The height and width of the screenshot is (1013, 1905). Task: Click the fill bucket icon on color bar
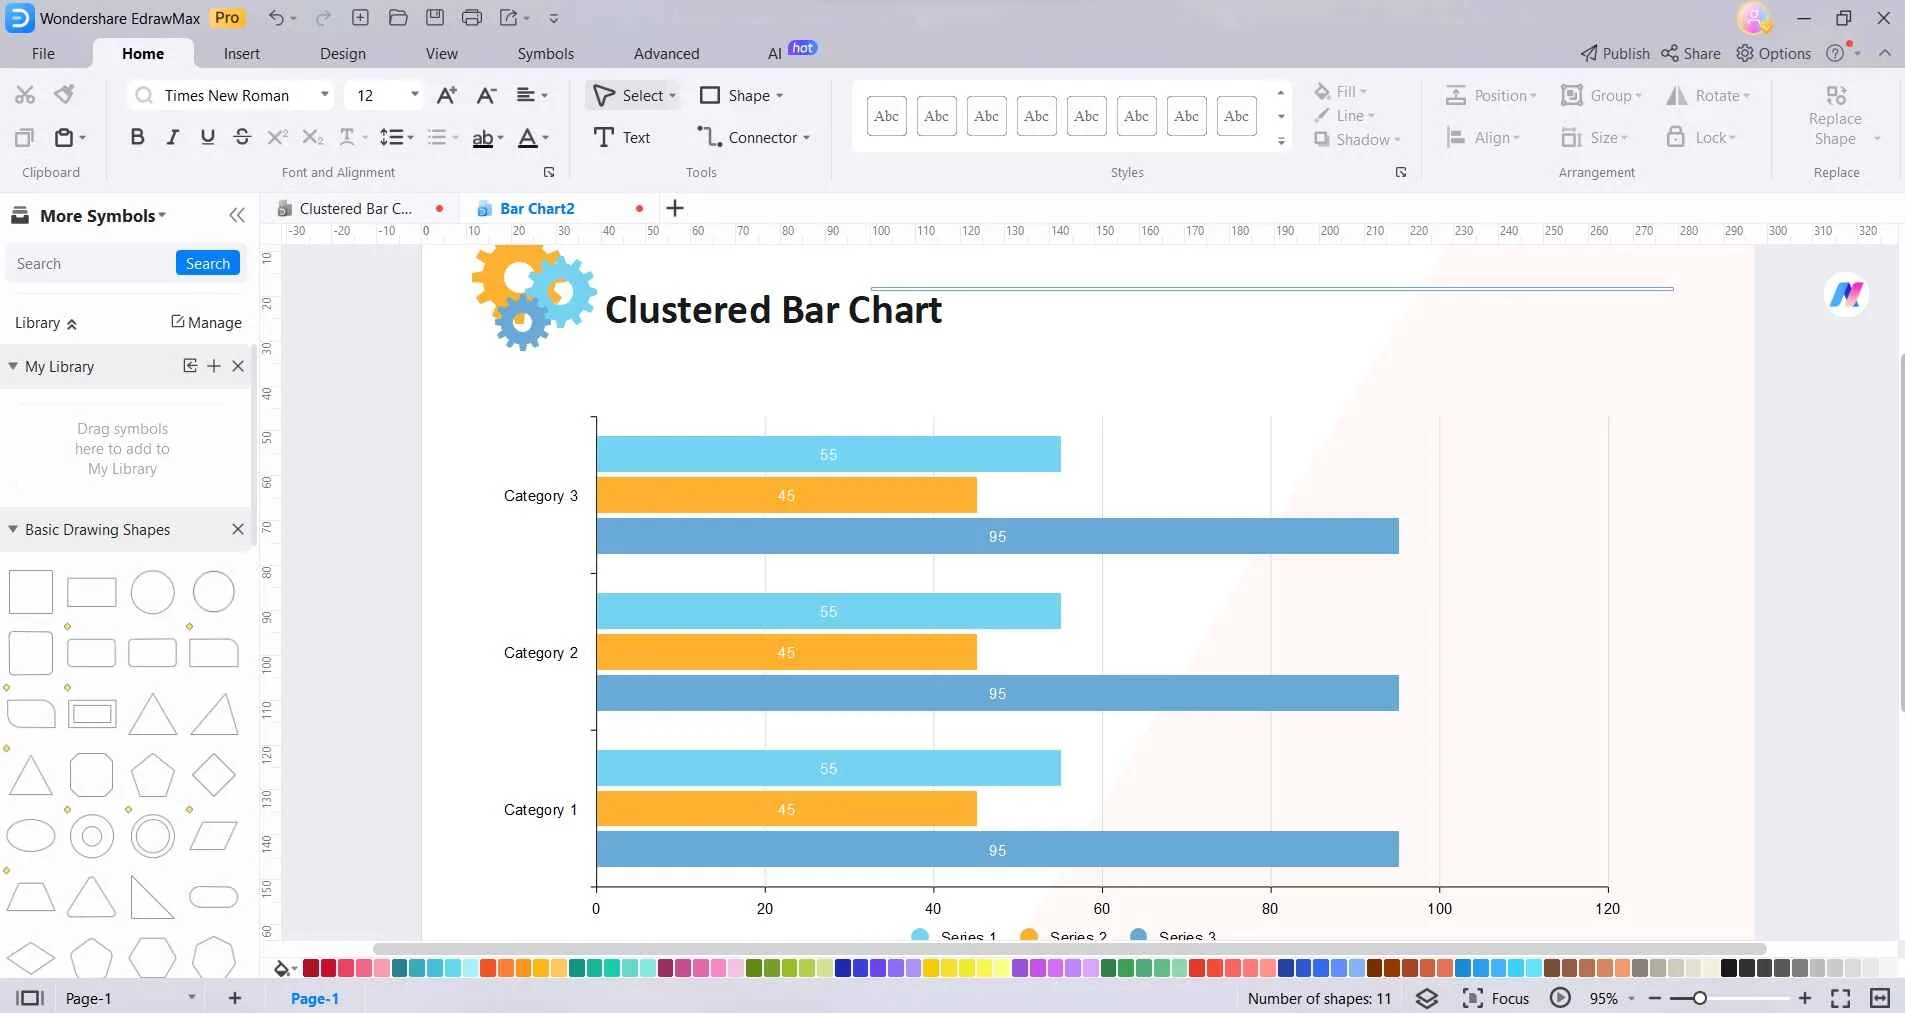pyautogui.click(x=283, y=968)
